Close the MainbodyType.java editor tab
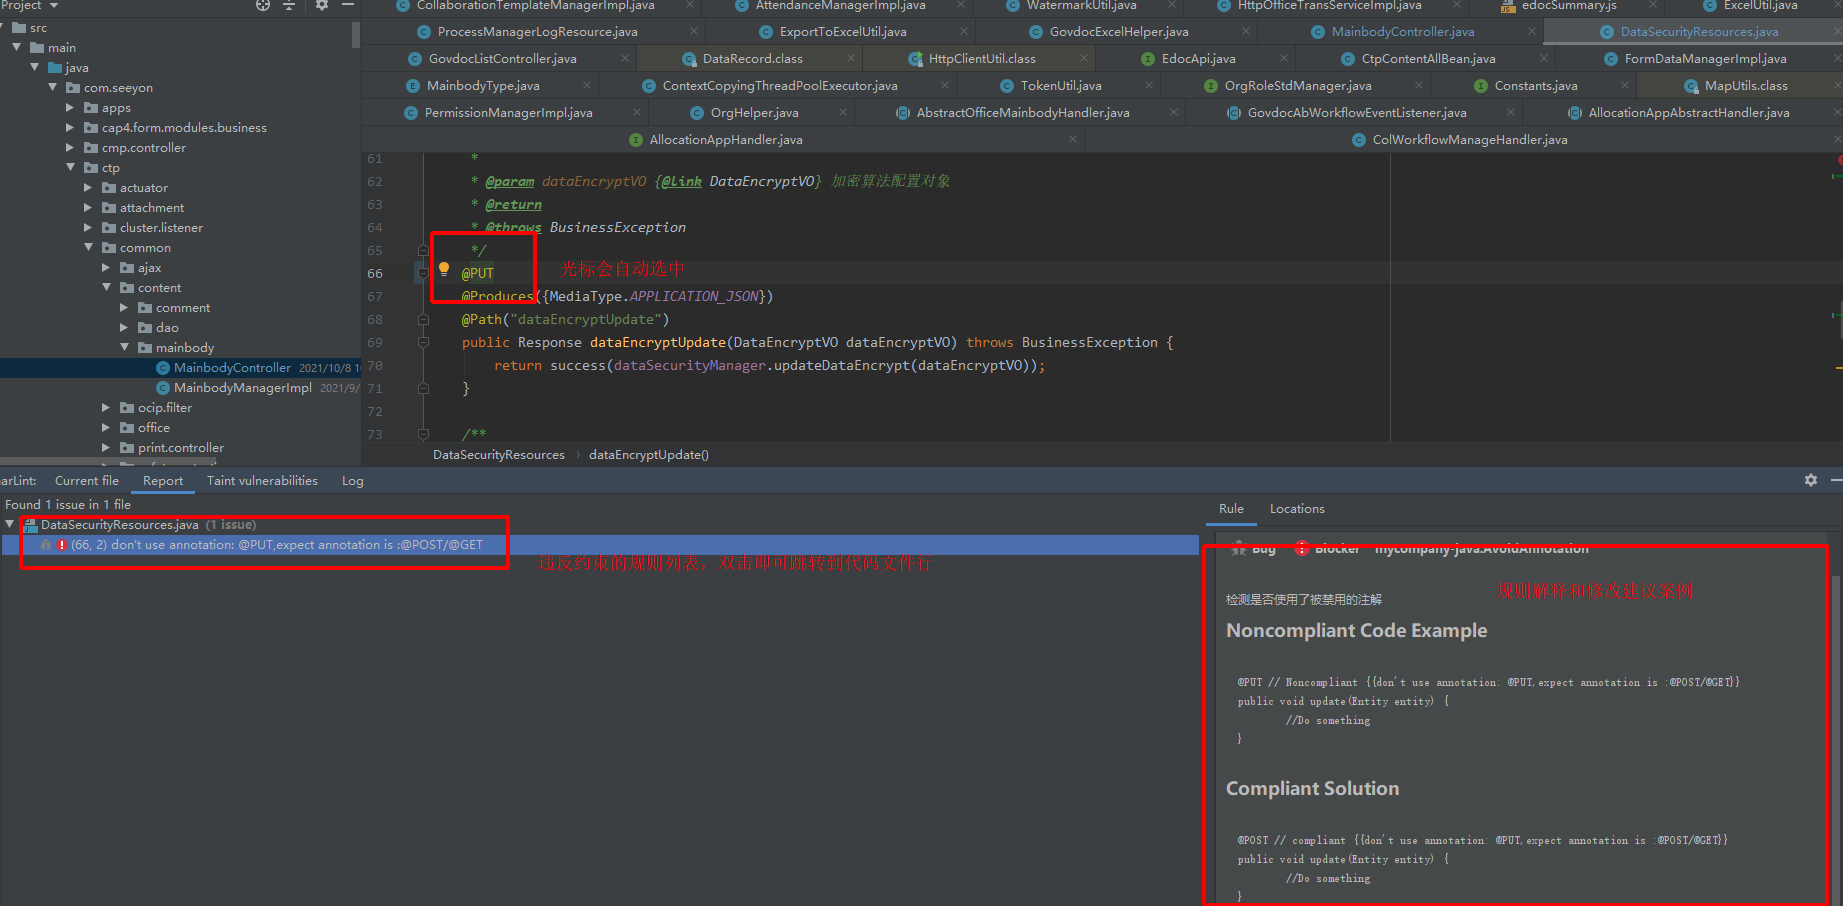 coord(587,86)
